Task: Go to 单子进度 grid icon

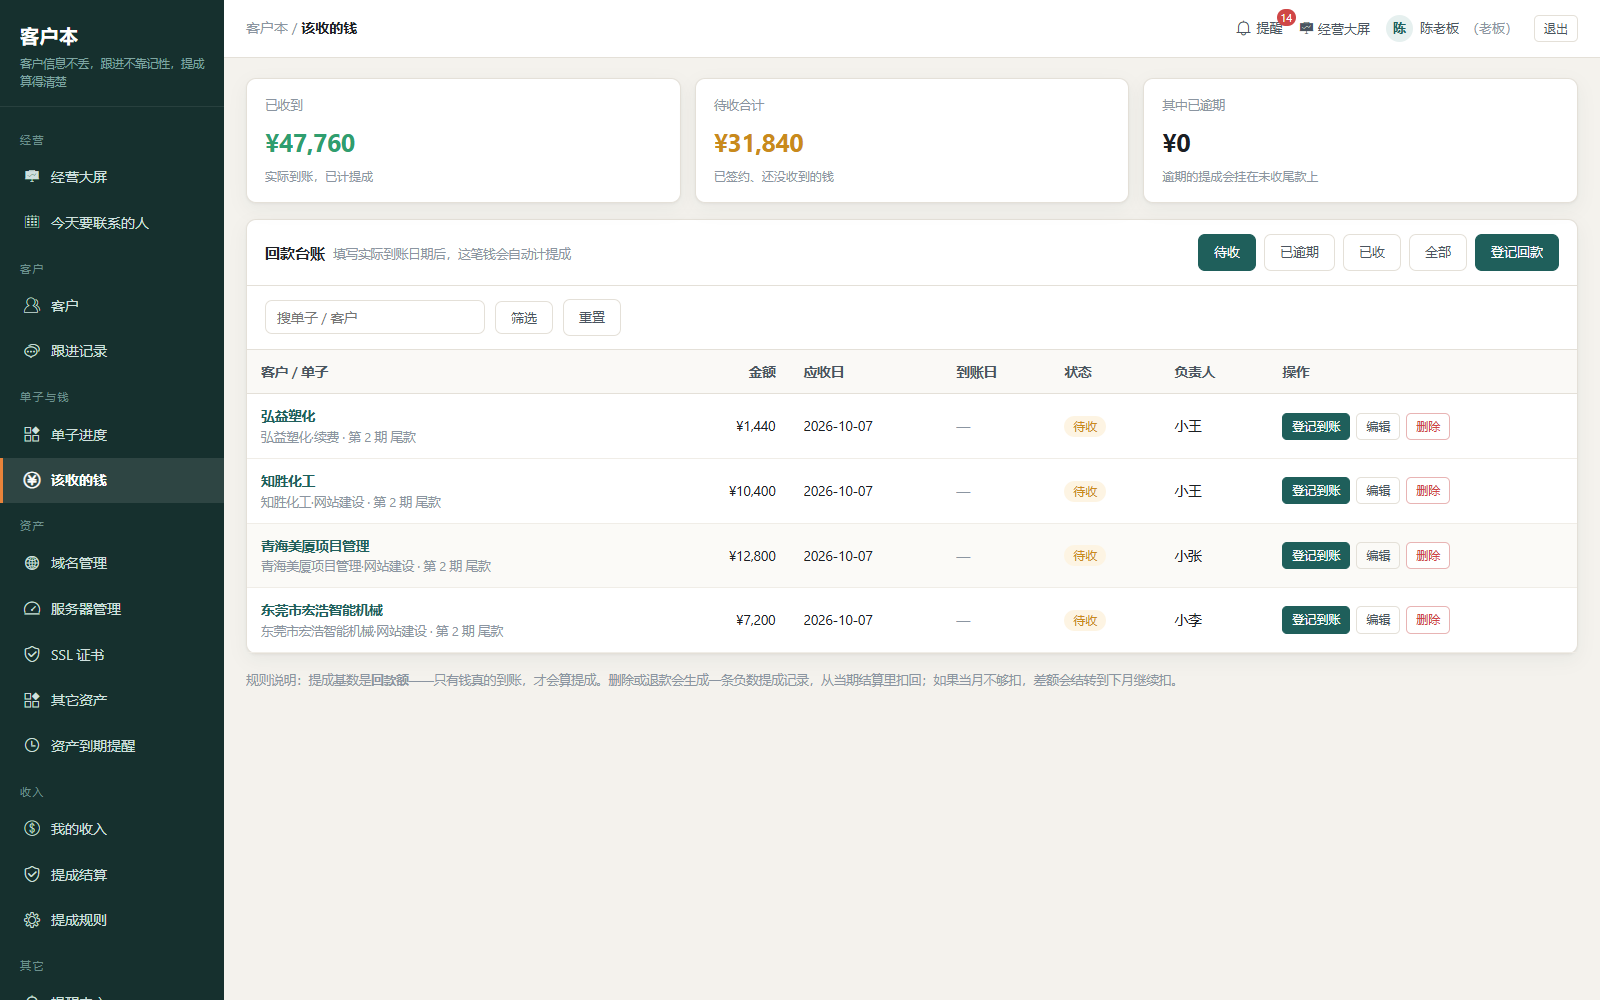Action: (32, 435)
